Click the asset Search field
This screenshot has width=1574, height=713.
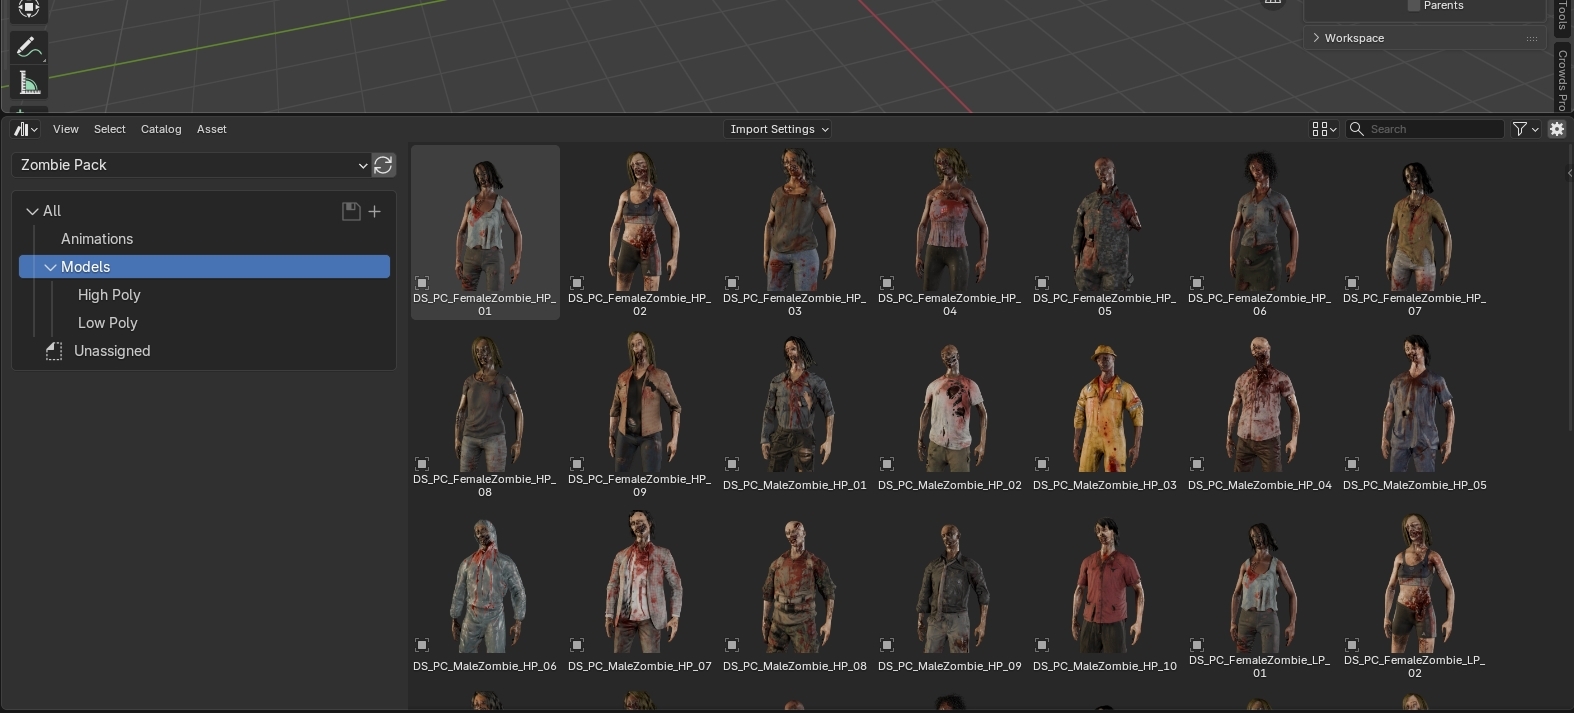(x=1432, y=129)
